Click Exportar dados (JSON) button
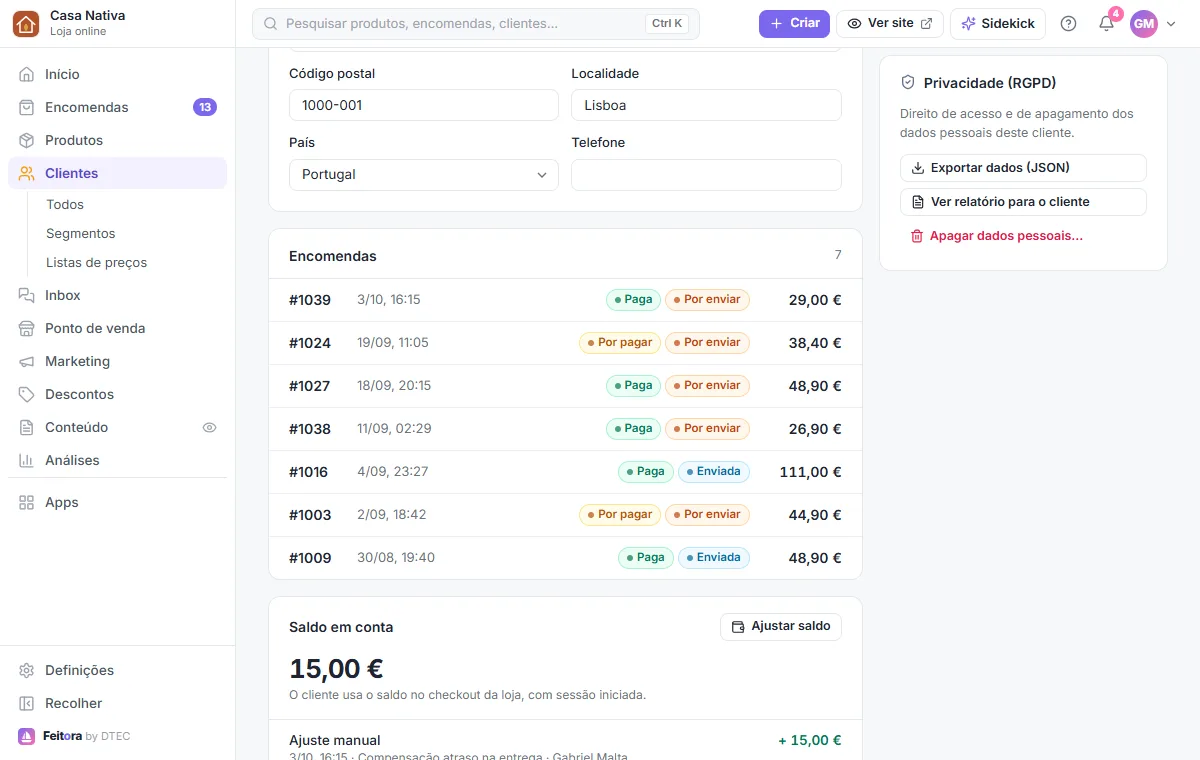This screenshot has height=760, width=1200. point(1023,168)
